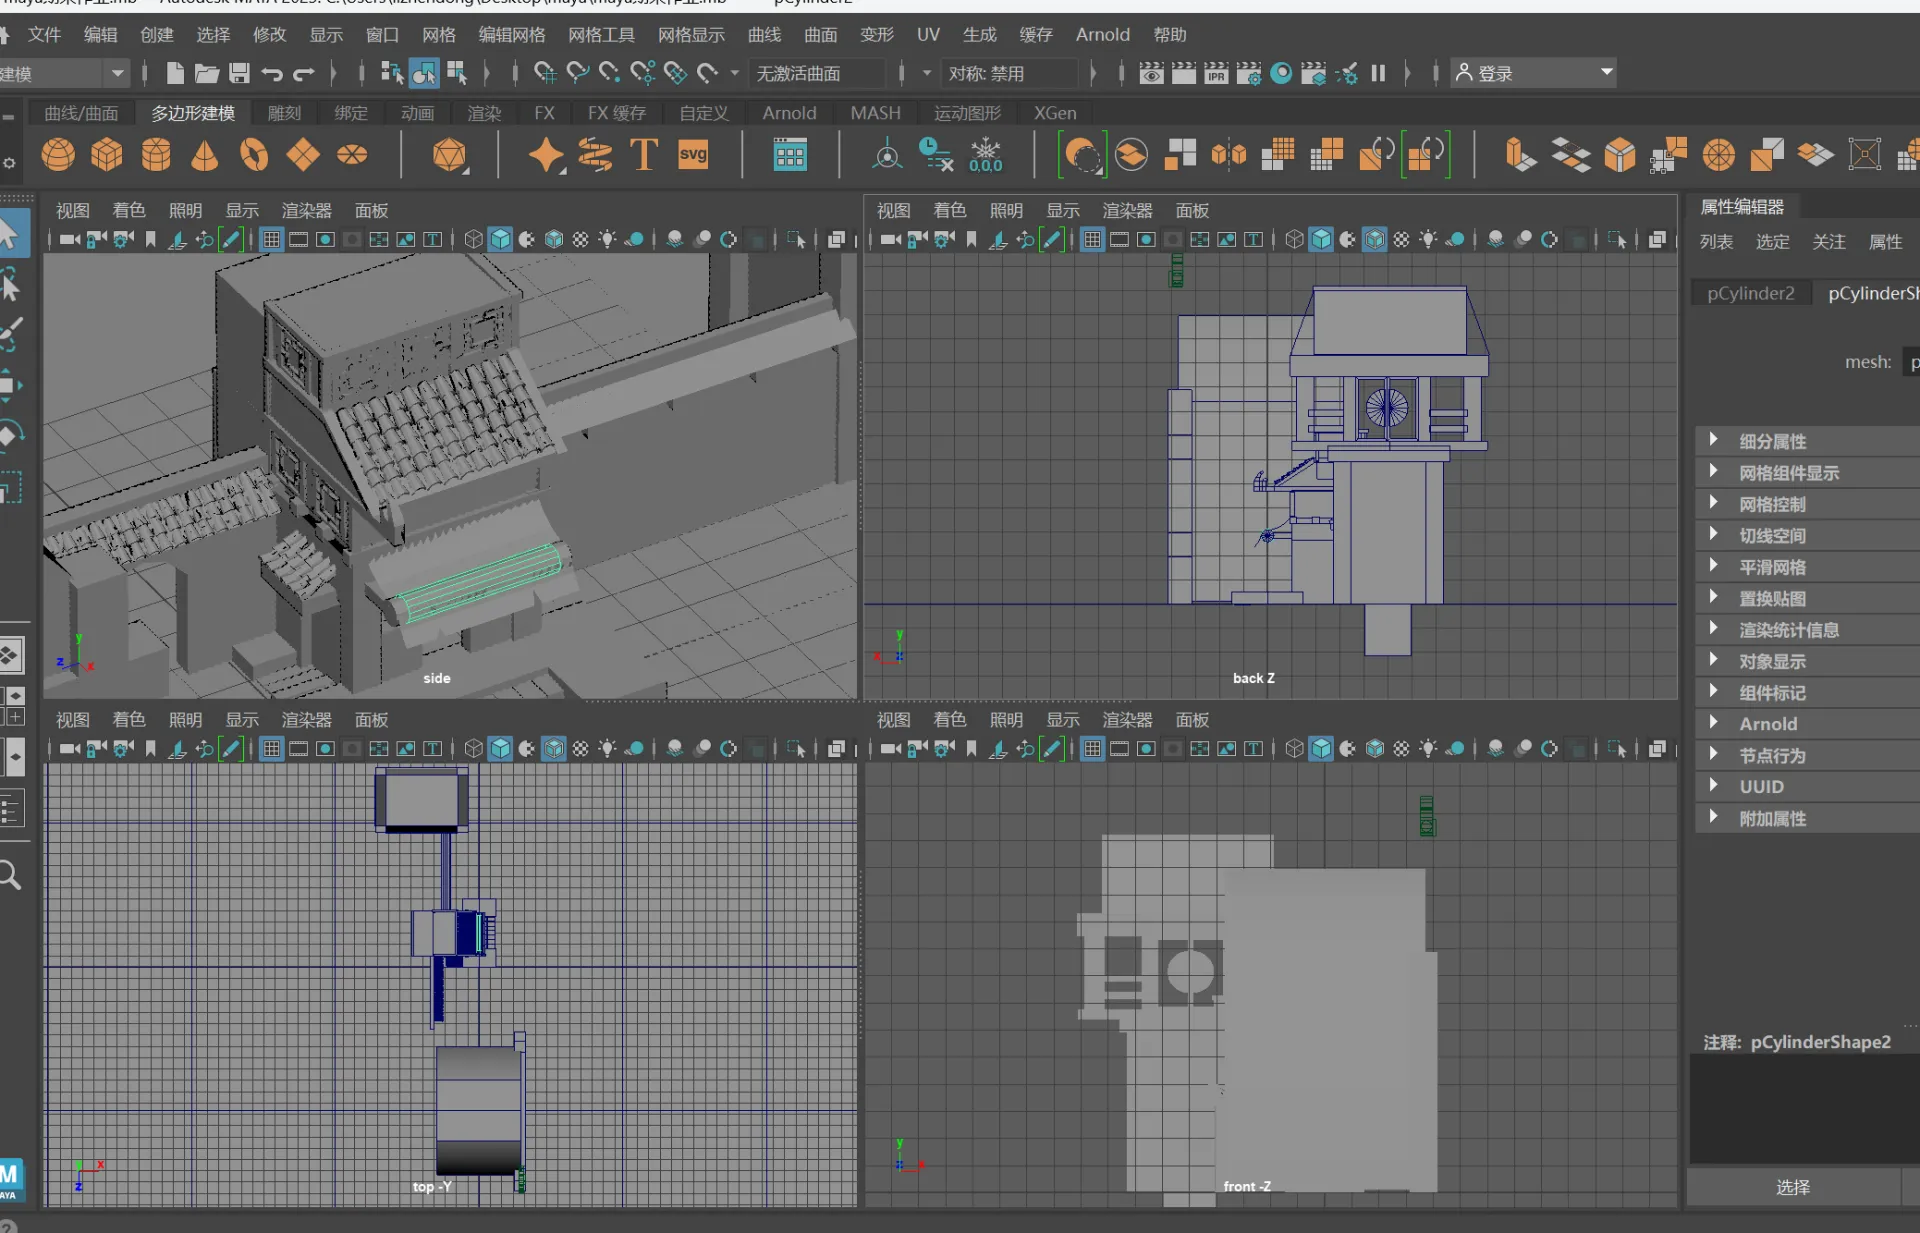Click the polygon torus shelf icon

[254, 155]
